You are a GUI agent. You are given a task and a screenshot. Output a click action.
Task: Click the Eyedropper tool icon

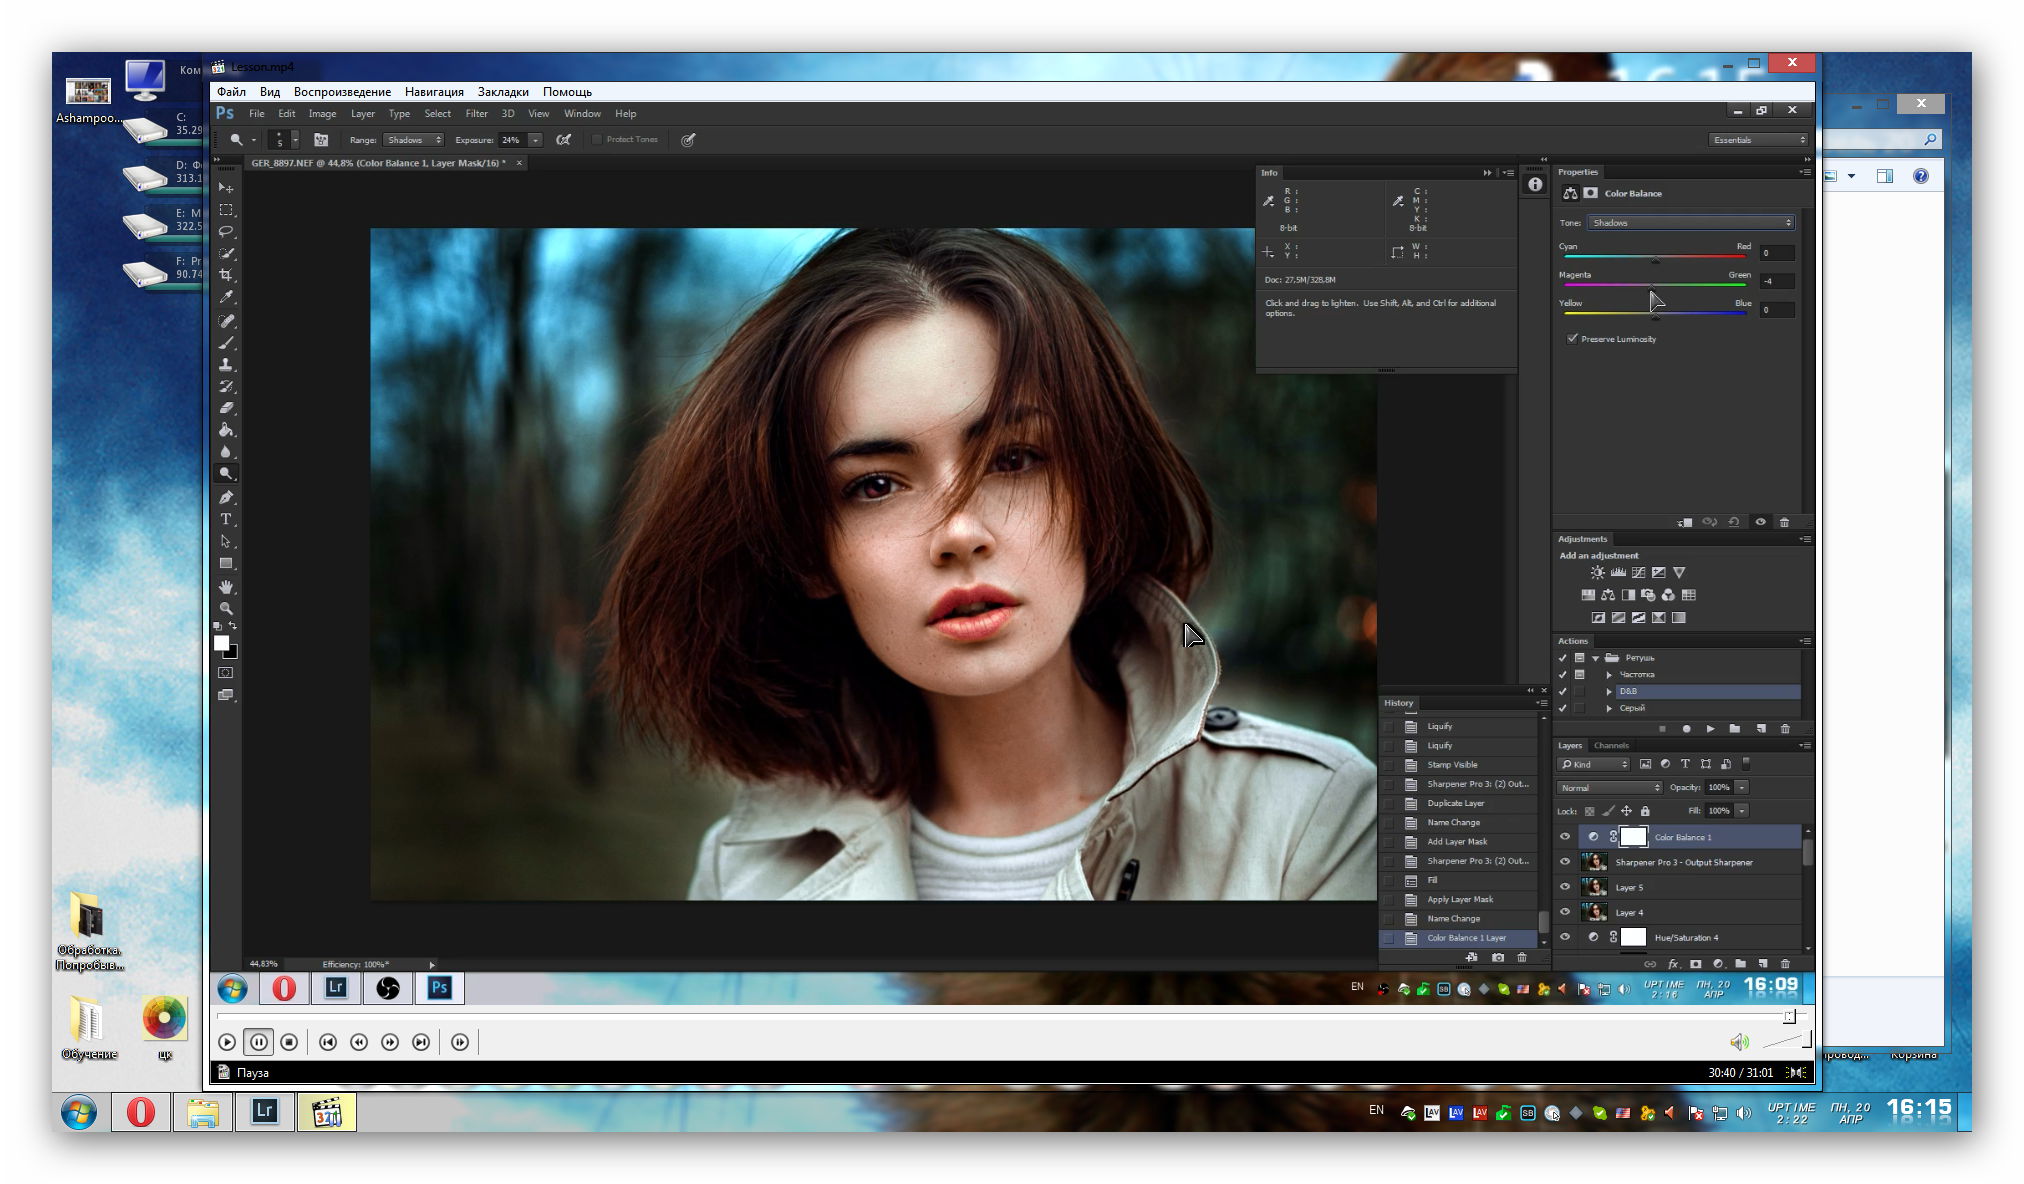click(226, 297)
